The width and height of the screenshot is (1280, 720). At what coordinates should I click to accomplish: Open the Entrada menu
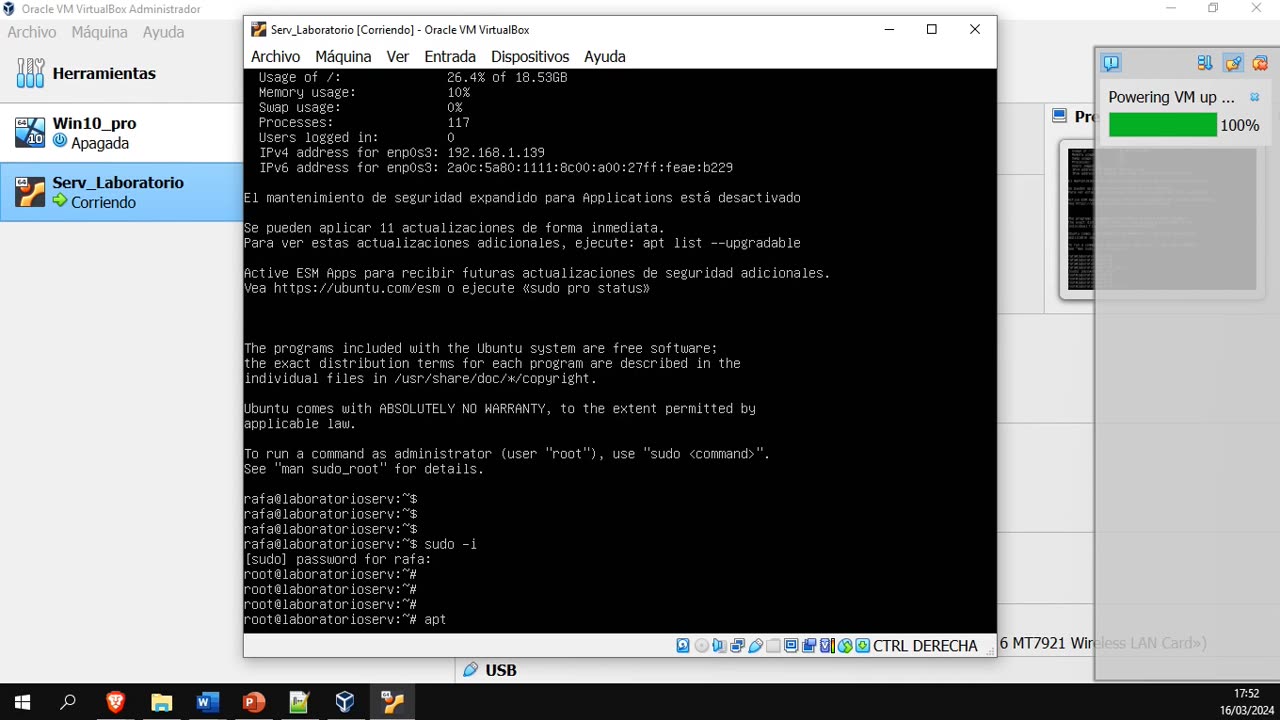450,57
